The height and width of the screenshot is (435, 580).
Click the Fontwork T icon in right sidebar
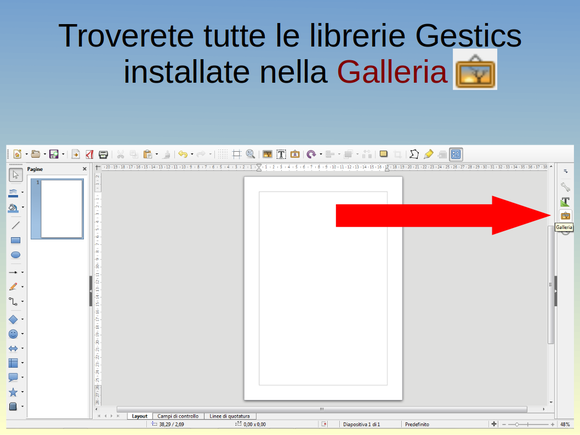[x=565, y=202]
